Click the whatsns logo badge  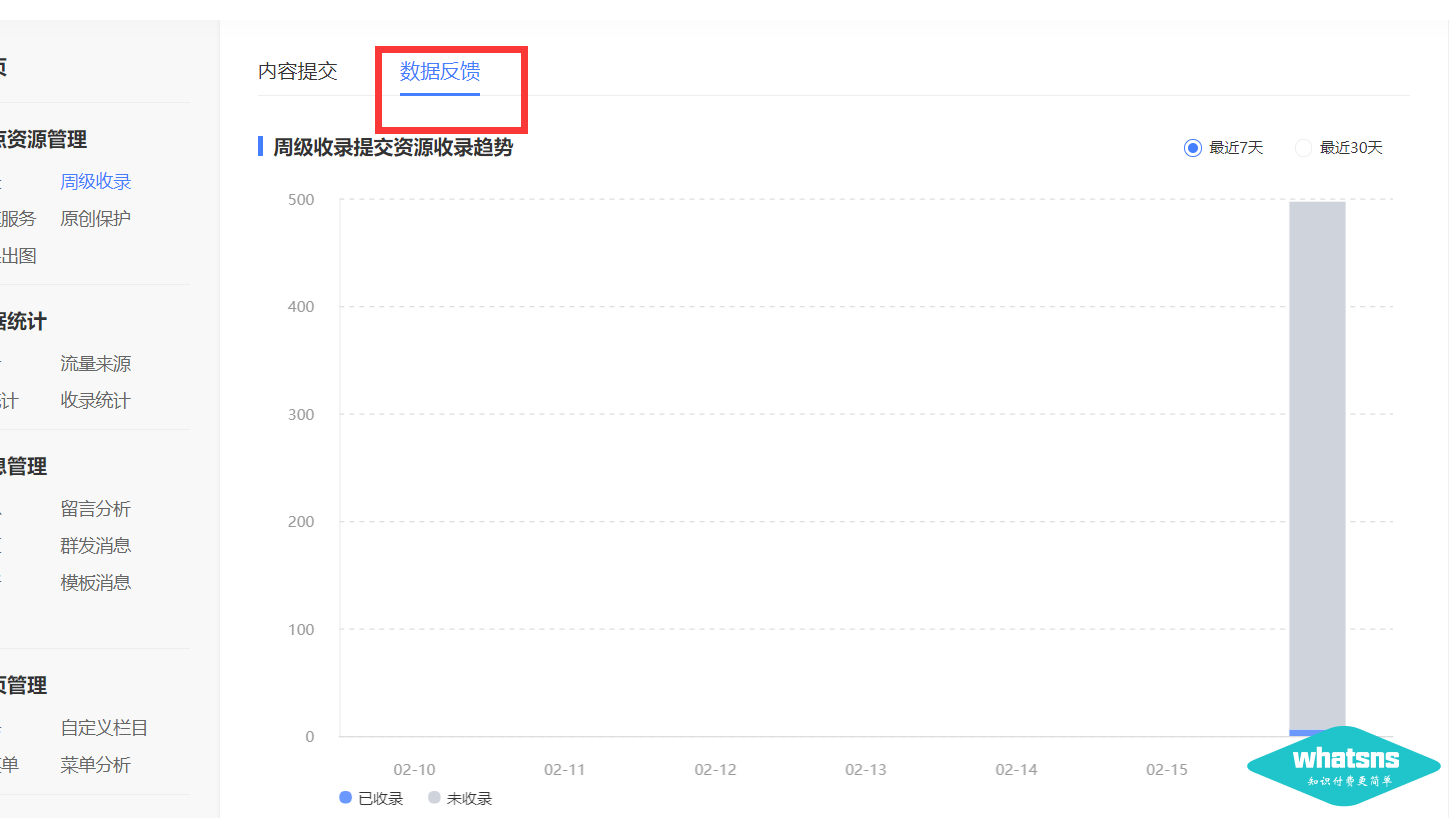1344,765
